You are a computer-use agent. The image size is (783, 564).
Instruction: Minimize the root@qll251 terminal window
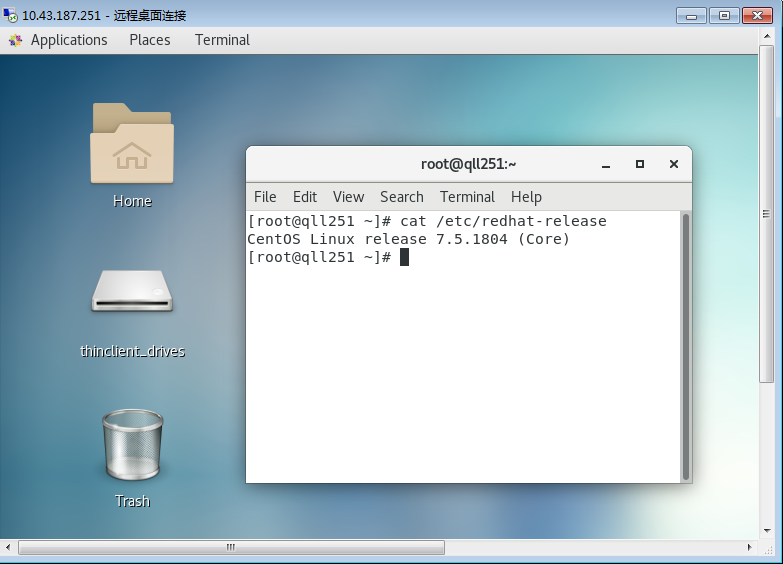click(606, 164)
